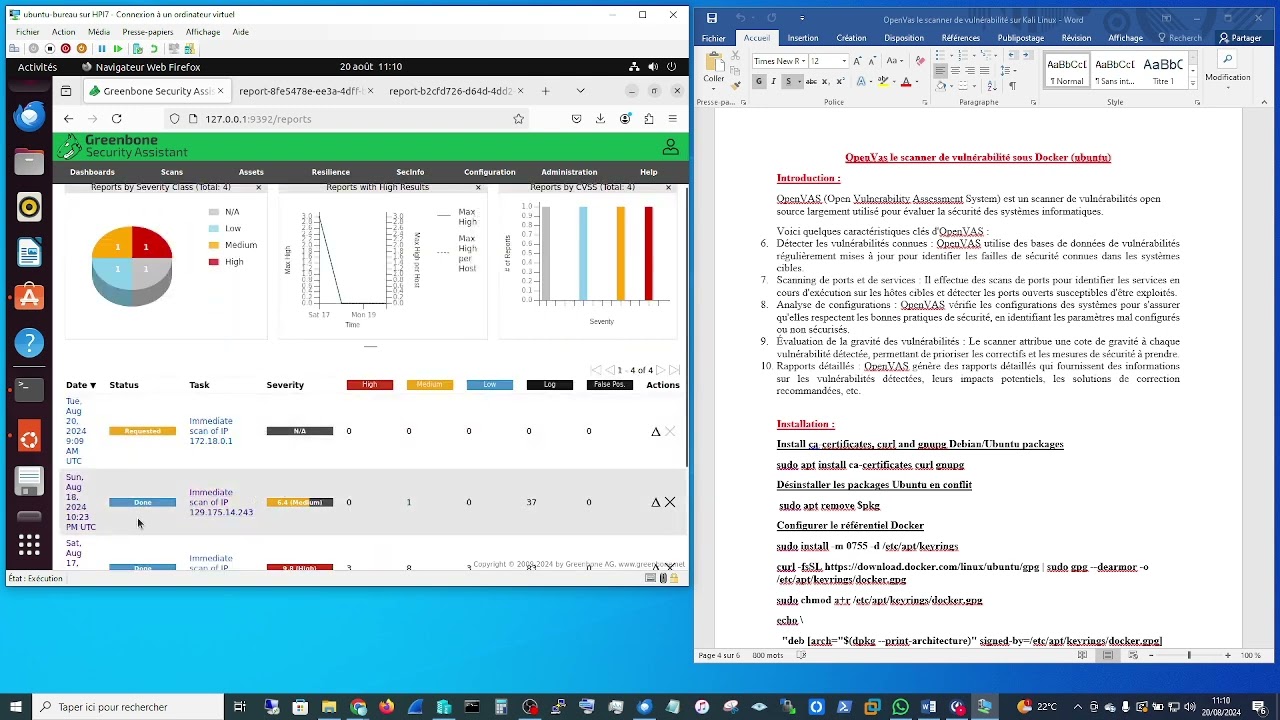Image resolution: width=1280 pixels, height=720 pixels.
Task: Open the Immediate scan of IP 172.18.0.1 task
Action: click(211, 431)
